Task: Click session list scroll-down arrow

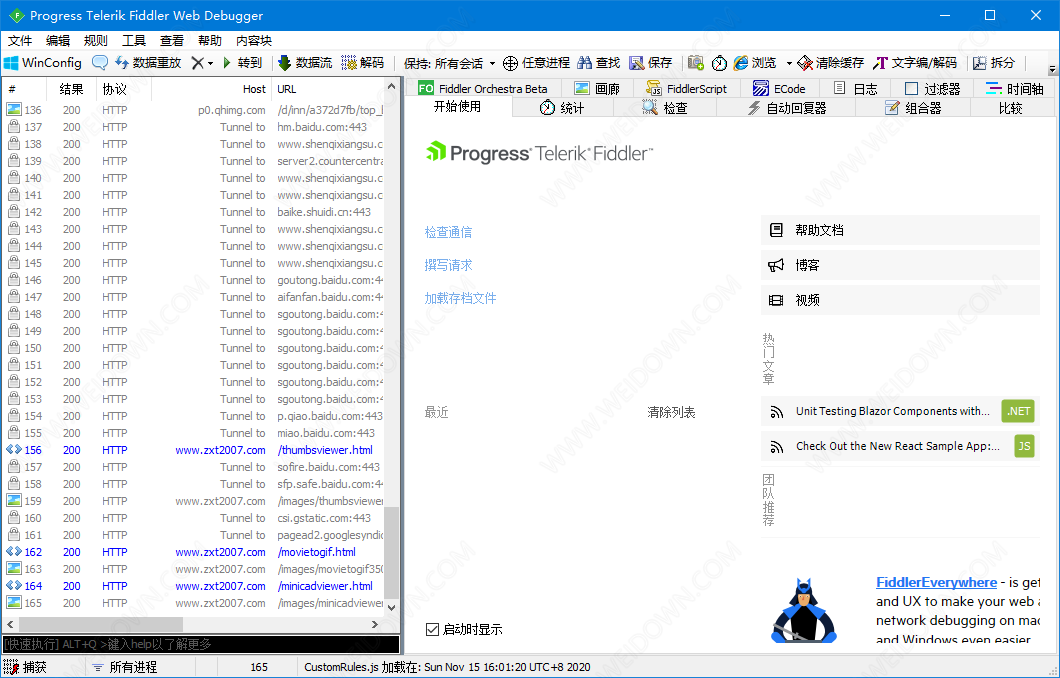Action: tap(391, 607)
